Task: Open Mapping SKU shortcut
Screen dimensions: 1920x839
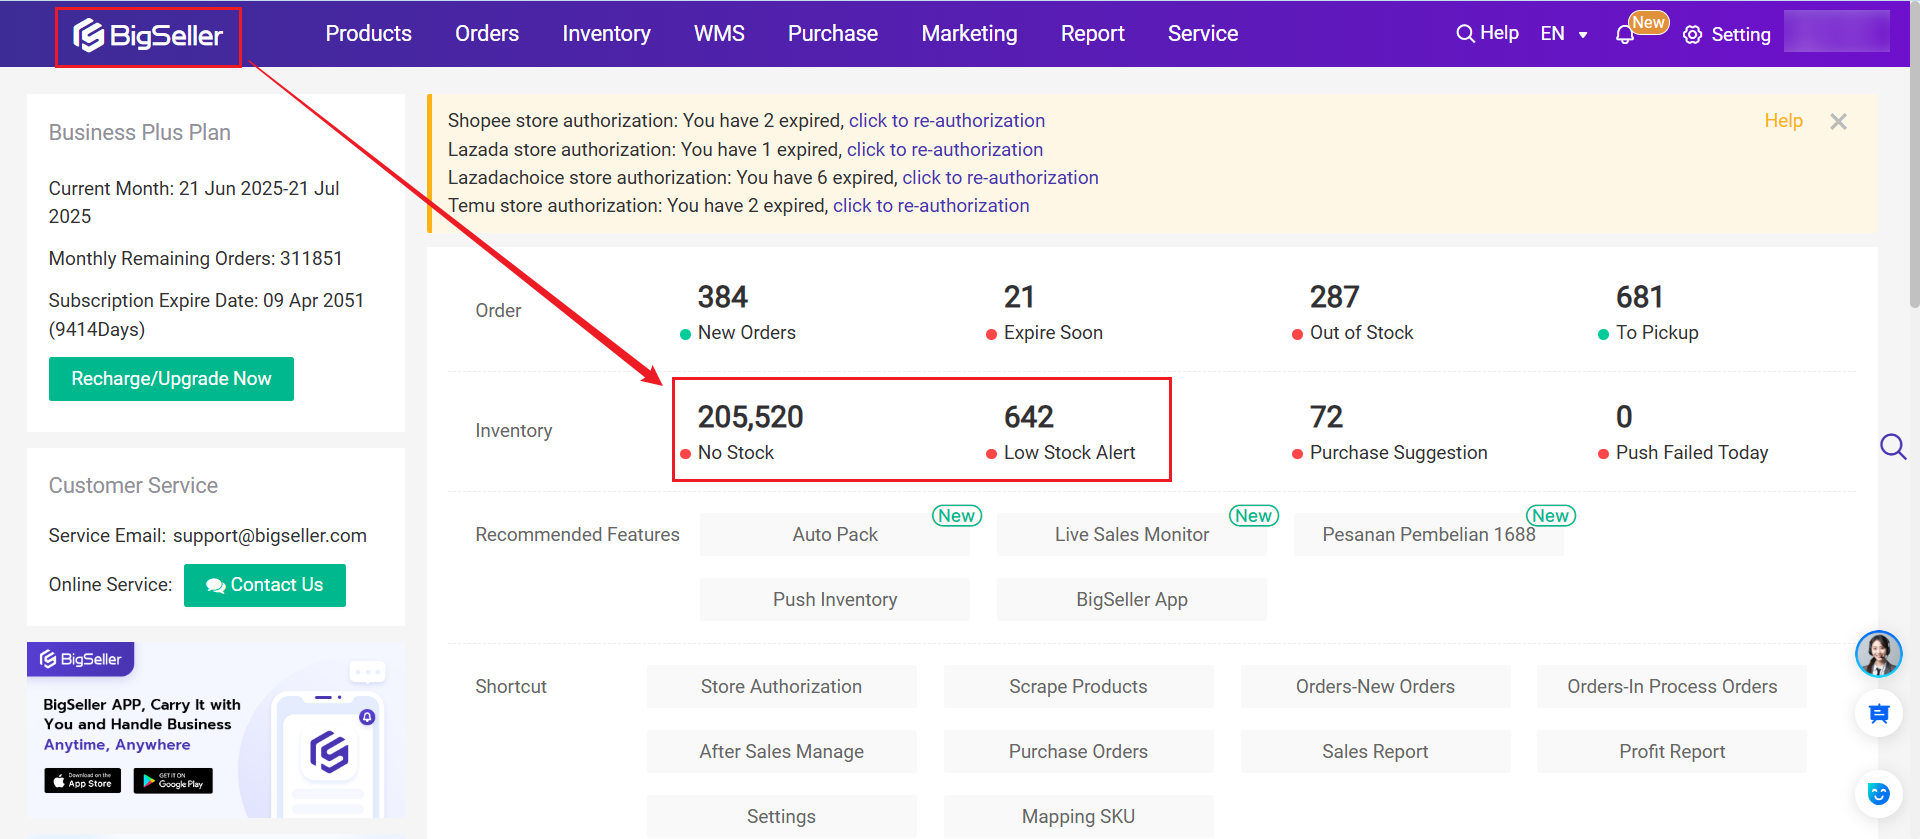Action: (x=1079, y=817)
